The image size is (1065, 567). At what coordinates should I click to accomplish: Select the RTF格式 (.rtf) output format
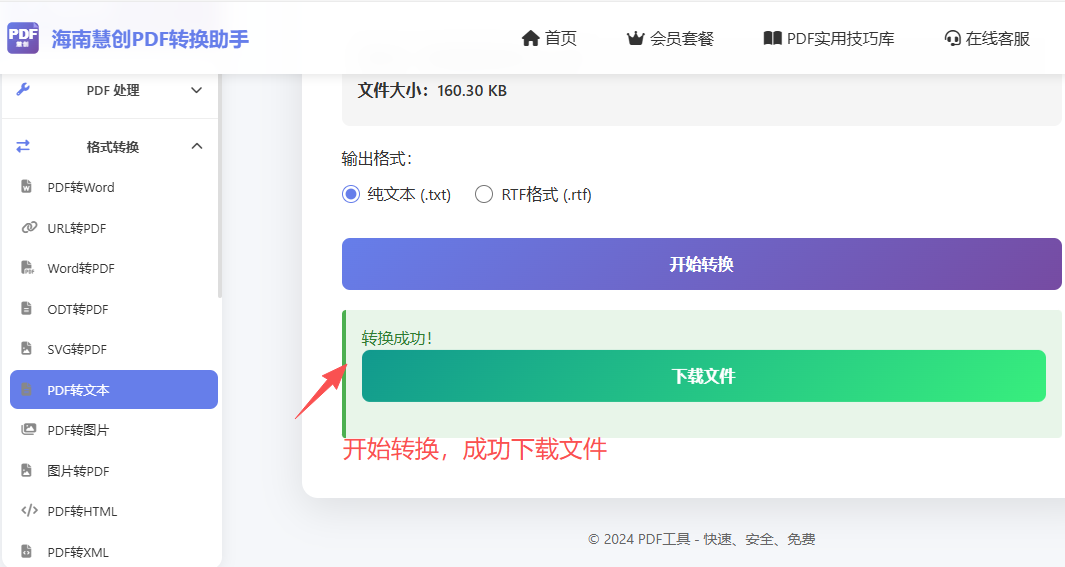click(x=484, y=195)
